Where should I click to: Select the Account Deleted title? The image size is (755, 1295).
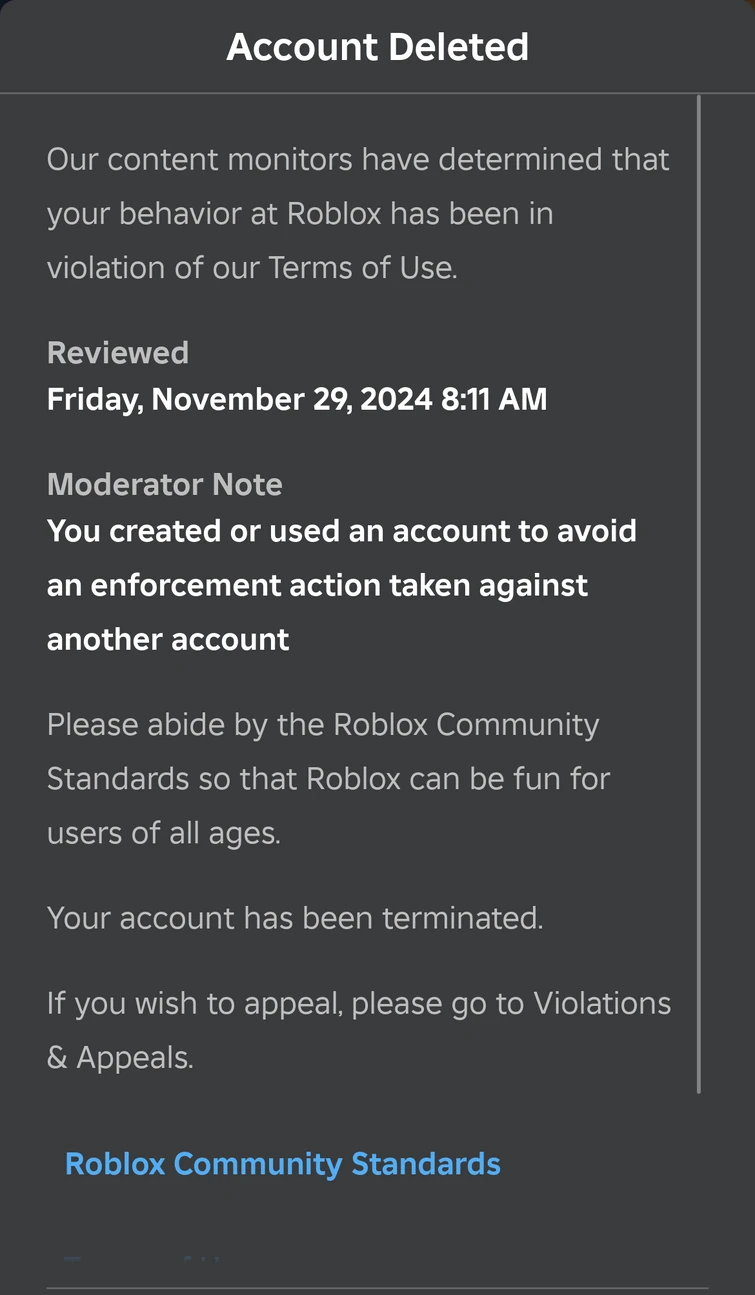point(377,46)
